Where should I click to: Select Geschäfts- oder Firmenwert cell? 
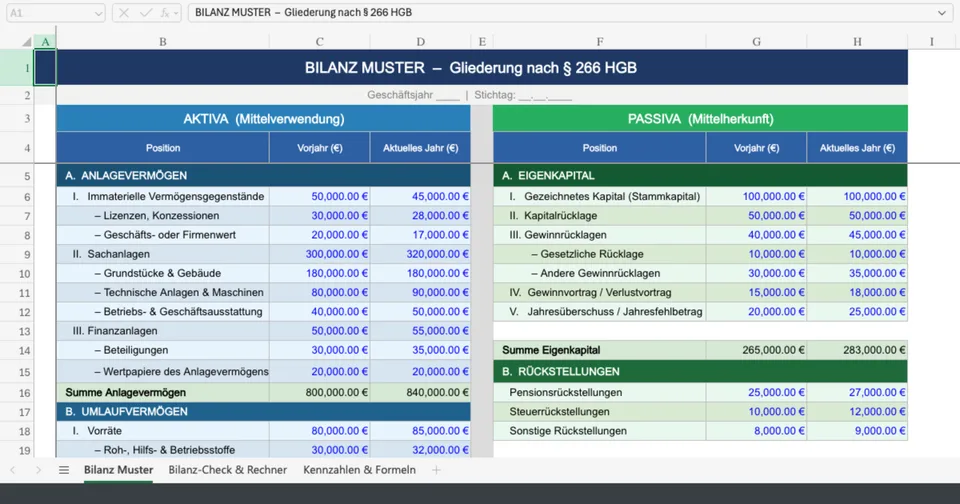[163, 235]
